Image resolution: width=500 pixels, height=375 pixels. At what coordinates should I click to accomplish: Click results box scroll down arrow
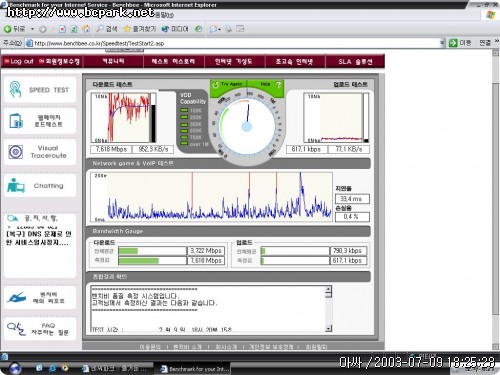pos(329,328)
